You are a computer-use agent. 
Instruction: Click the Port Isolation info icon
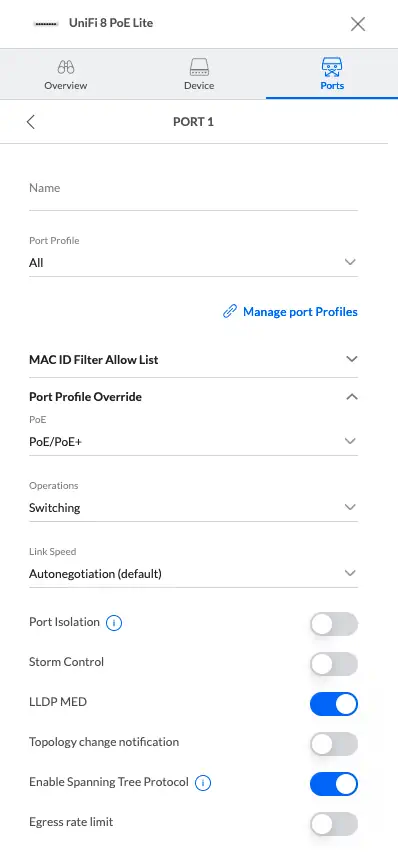pos(113,623)
